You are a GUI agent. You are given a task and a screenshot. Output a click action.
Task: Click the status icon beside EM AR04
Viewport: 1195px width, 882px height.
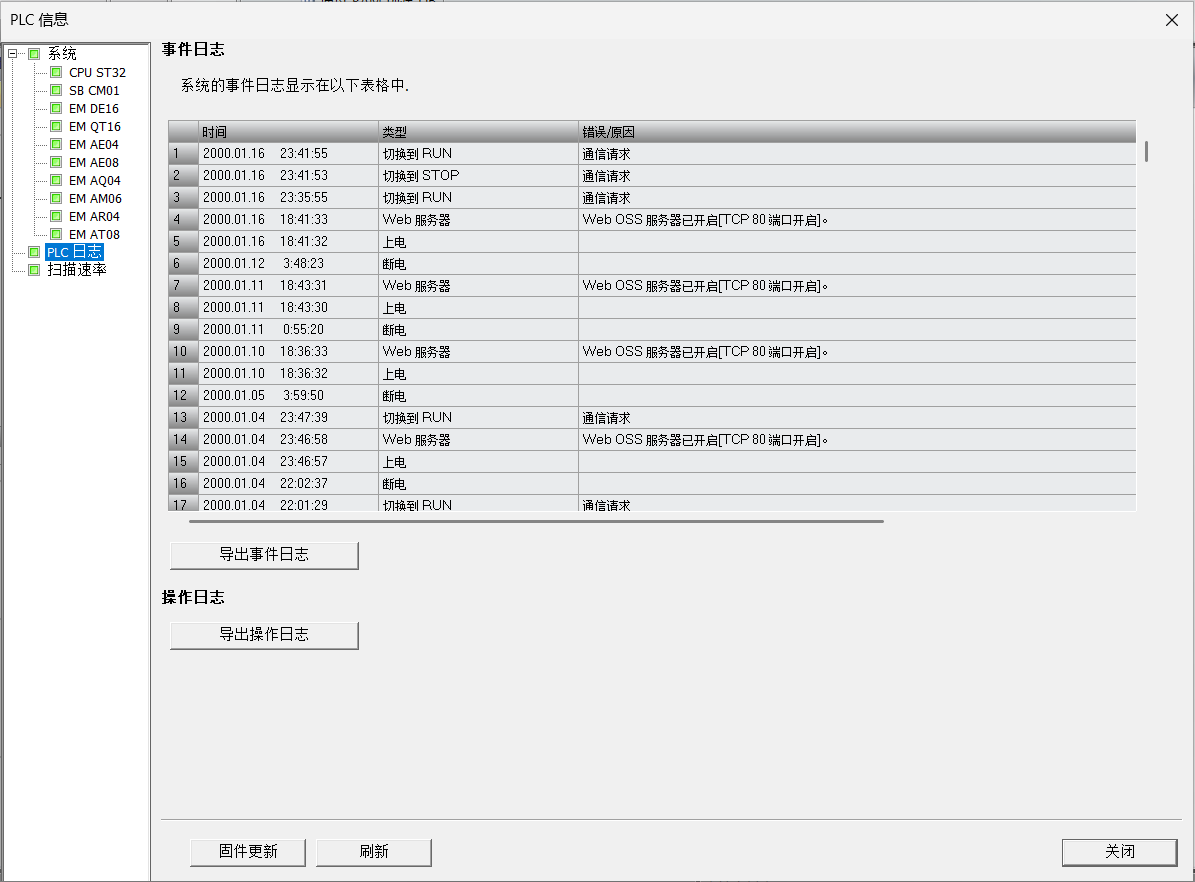point(56,216)
